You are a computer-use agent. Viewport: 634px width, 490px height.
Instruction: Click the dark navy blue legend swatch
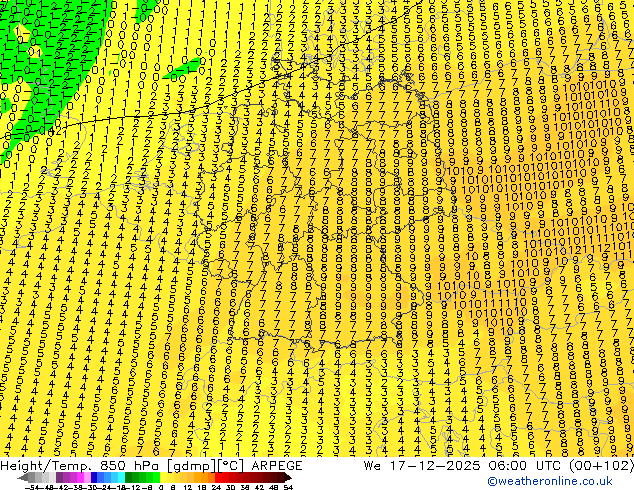click(94, 478)
